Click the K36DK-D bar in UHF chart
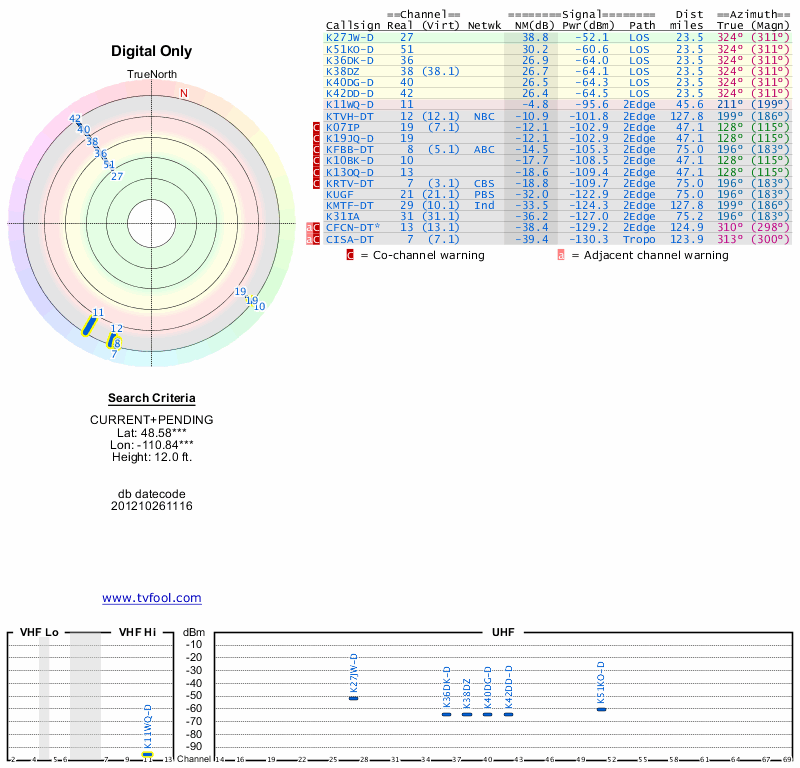Viewport: 800px width, 768px height. click(446, 714)
